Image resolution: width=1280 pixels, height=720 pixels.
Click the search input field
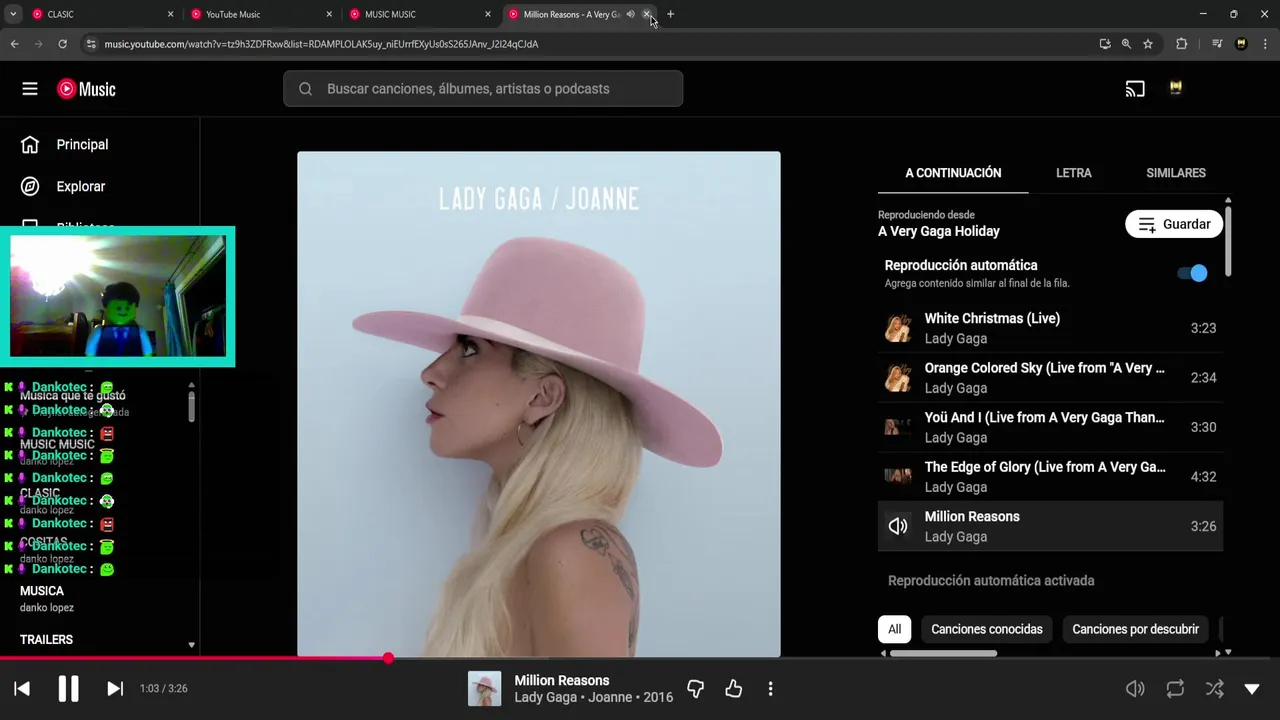483,89
